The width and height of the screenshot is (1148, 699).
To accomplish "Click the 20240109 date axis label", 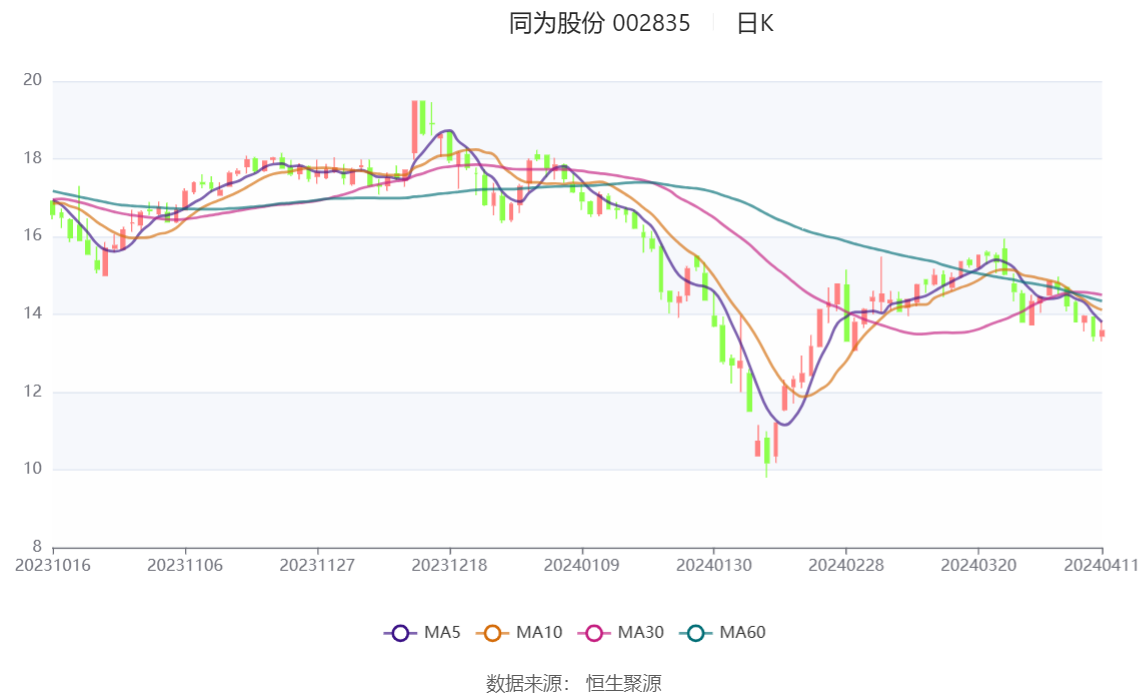I will pos(582,565).
